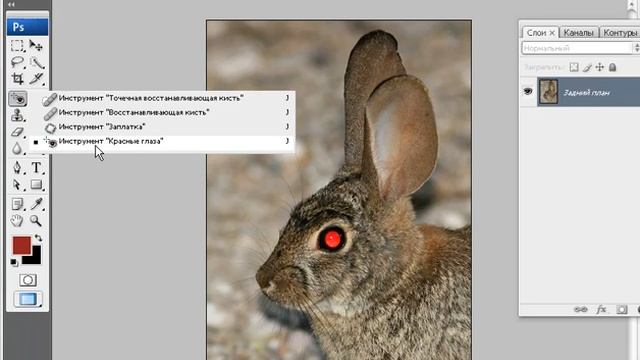Select the Quick Selection wand tool
This screenshot has width=640, height=360.
pos(36,62)
